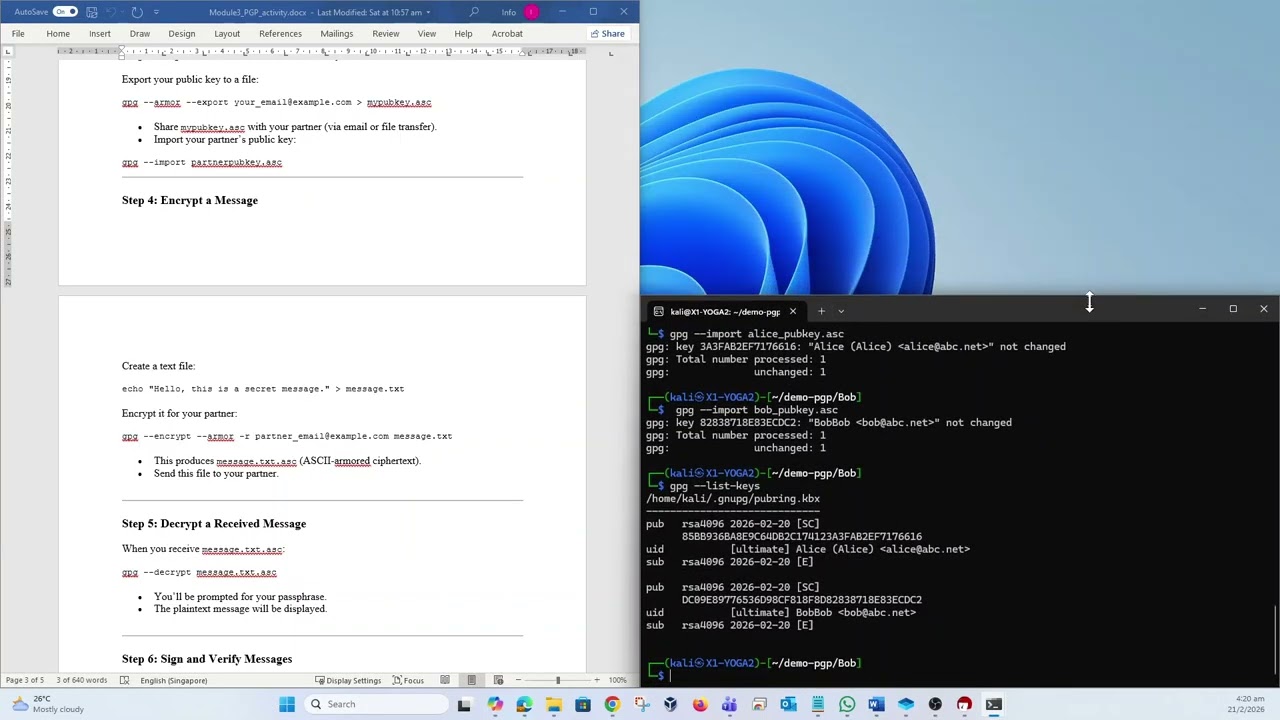Open Snipping Tool from the taskbar
Viewport: 1280px width, 720px height.
641,704
